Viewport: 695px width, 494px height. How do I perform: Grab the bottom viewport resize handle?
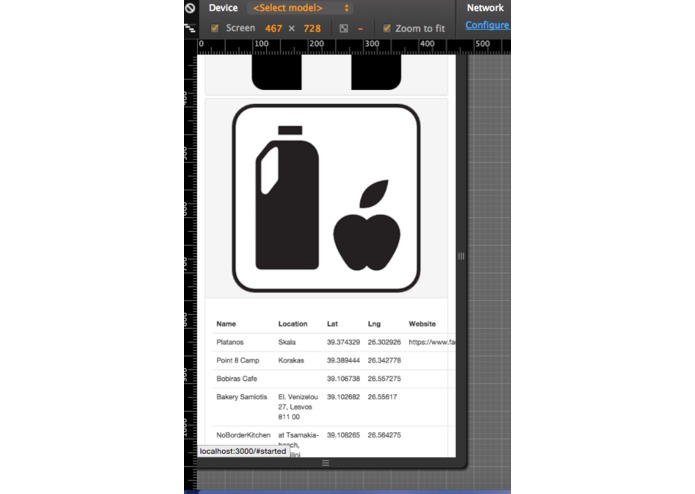pos(326,463)
